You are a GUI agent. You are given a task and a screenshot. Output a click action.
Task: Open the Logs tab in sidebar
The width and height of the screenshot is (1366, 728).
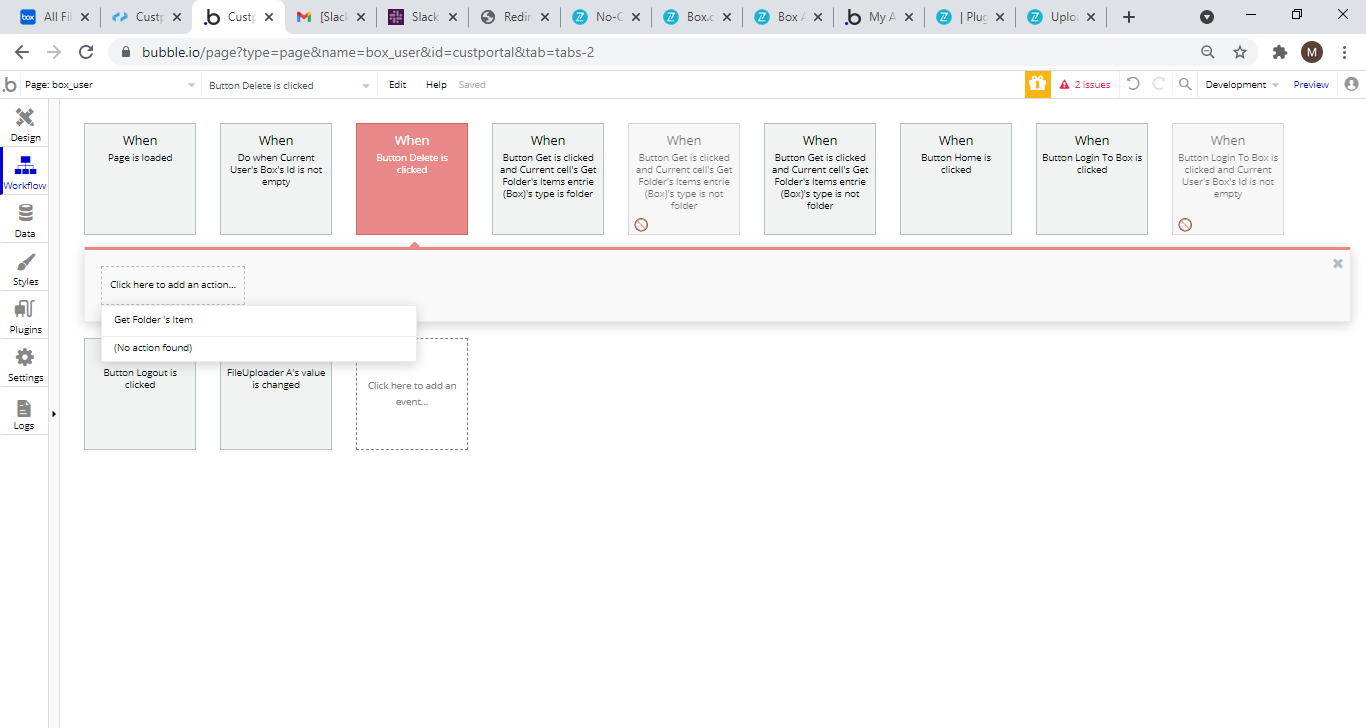(x=25, y=412)
